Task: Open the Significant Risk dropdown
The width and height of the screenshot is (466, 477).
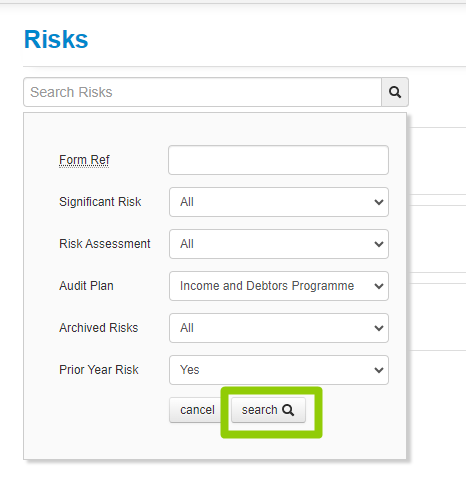Action: point(279,202)
